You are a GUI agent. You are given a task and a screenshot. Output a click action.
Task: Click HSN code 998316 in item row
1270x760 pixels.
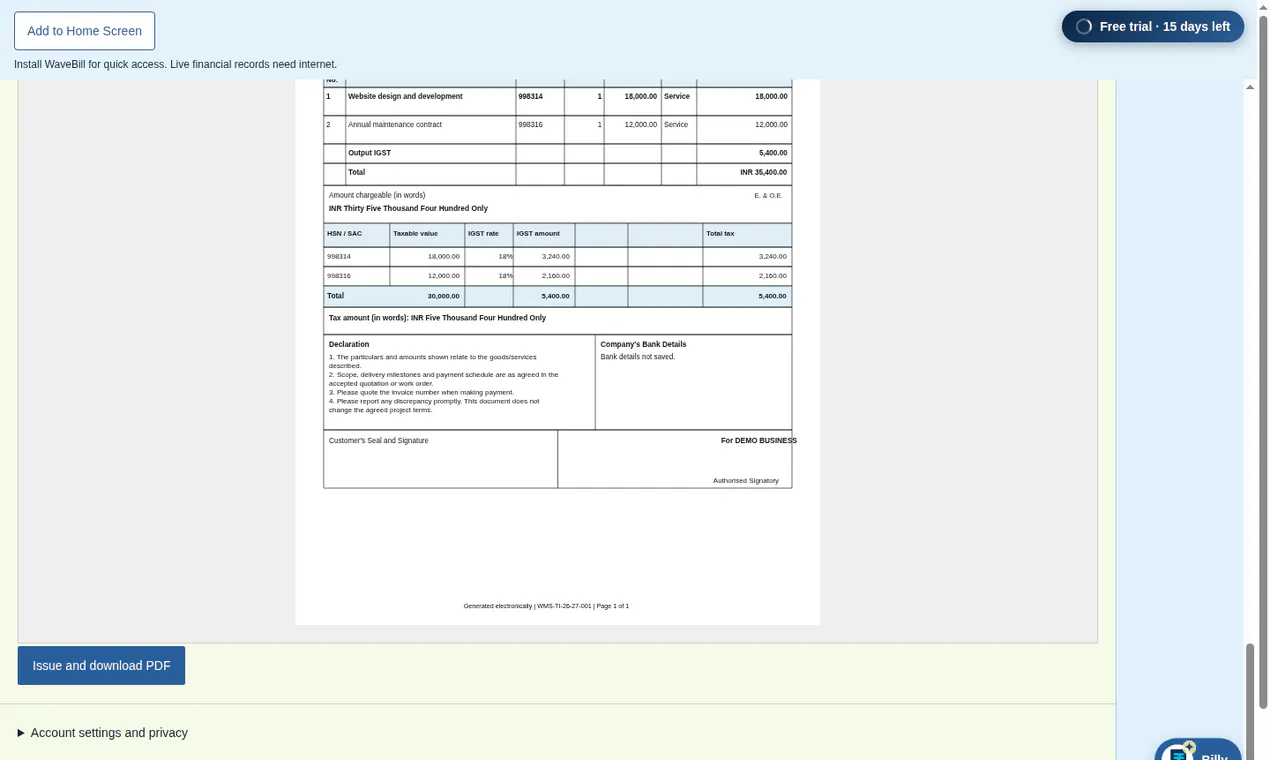530,125
